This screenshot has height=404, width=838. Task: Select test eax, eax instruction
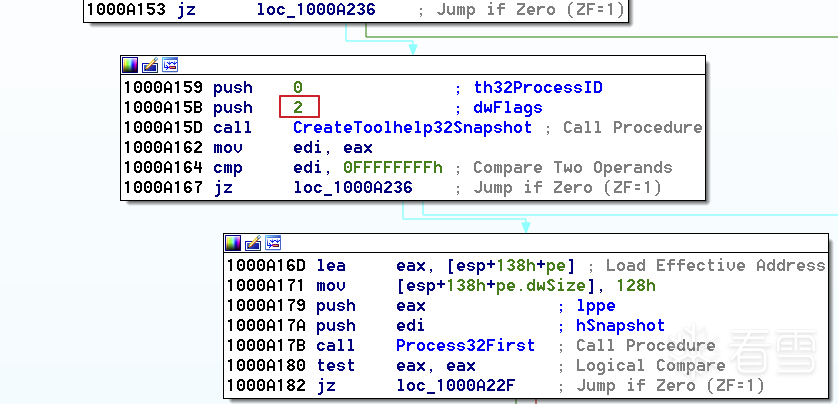click(x=396, y=366)
